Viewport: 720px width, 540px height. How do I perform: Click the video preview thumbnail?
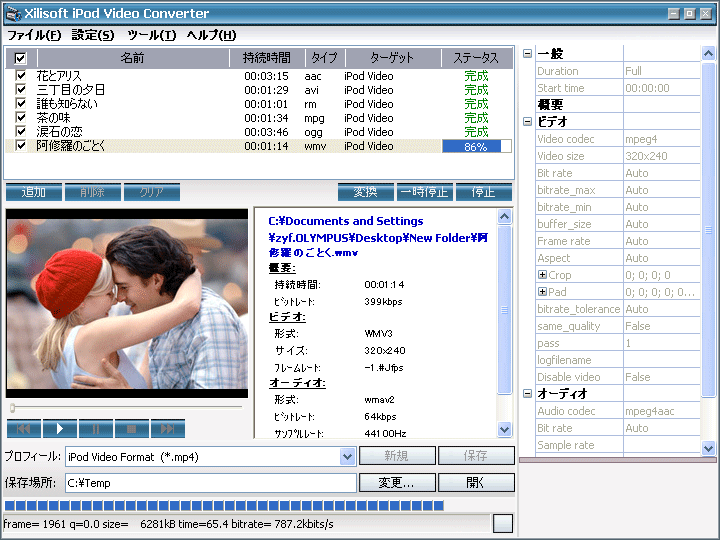[127, 303]
